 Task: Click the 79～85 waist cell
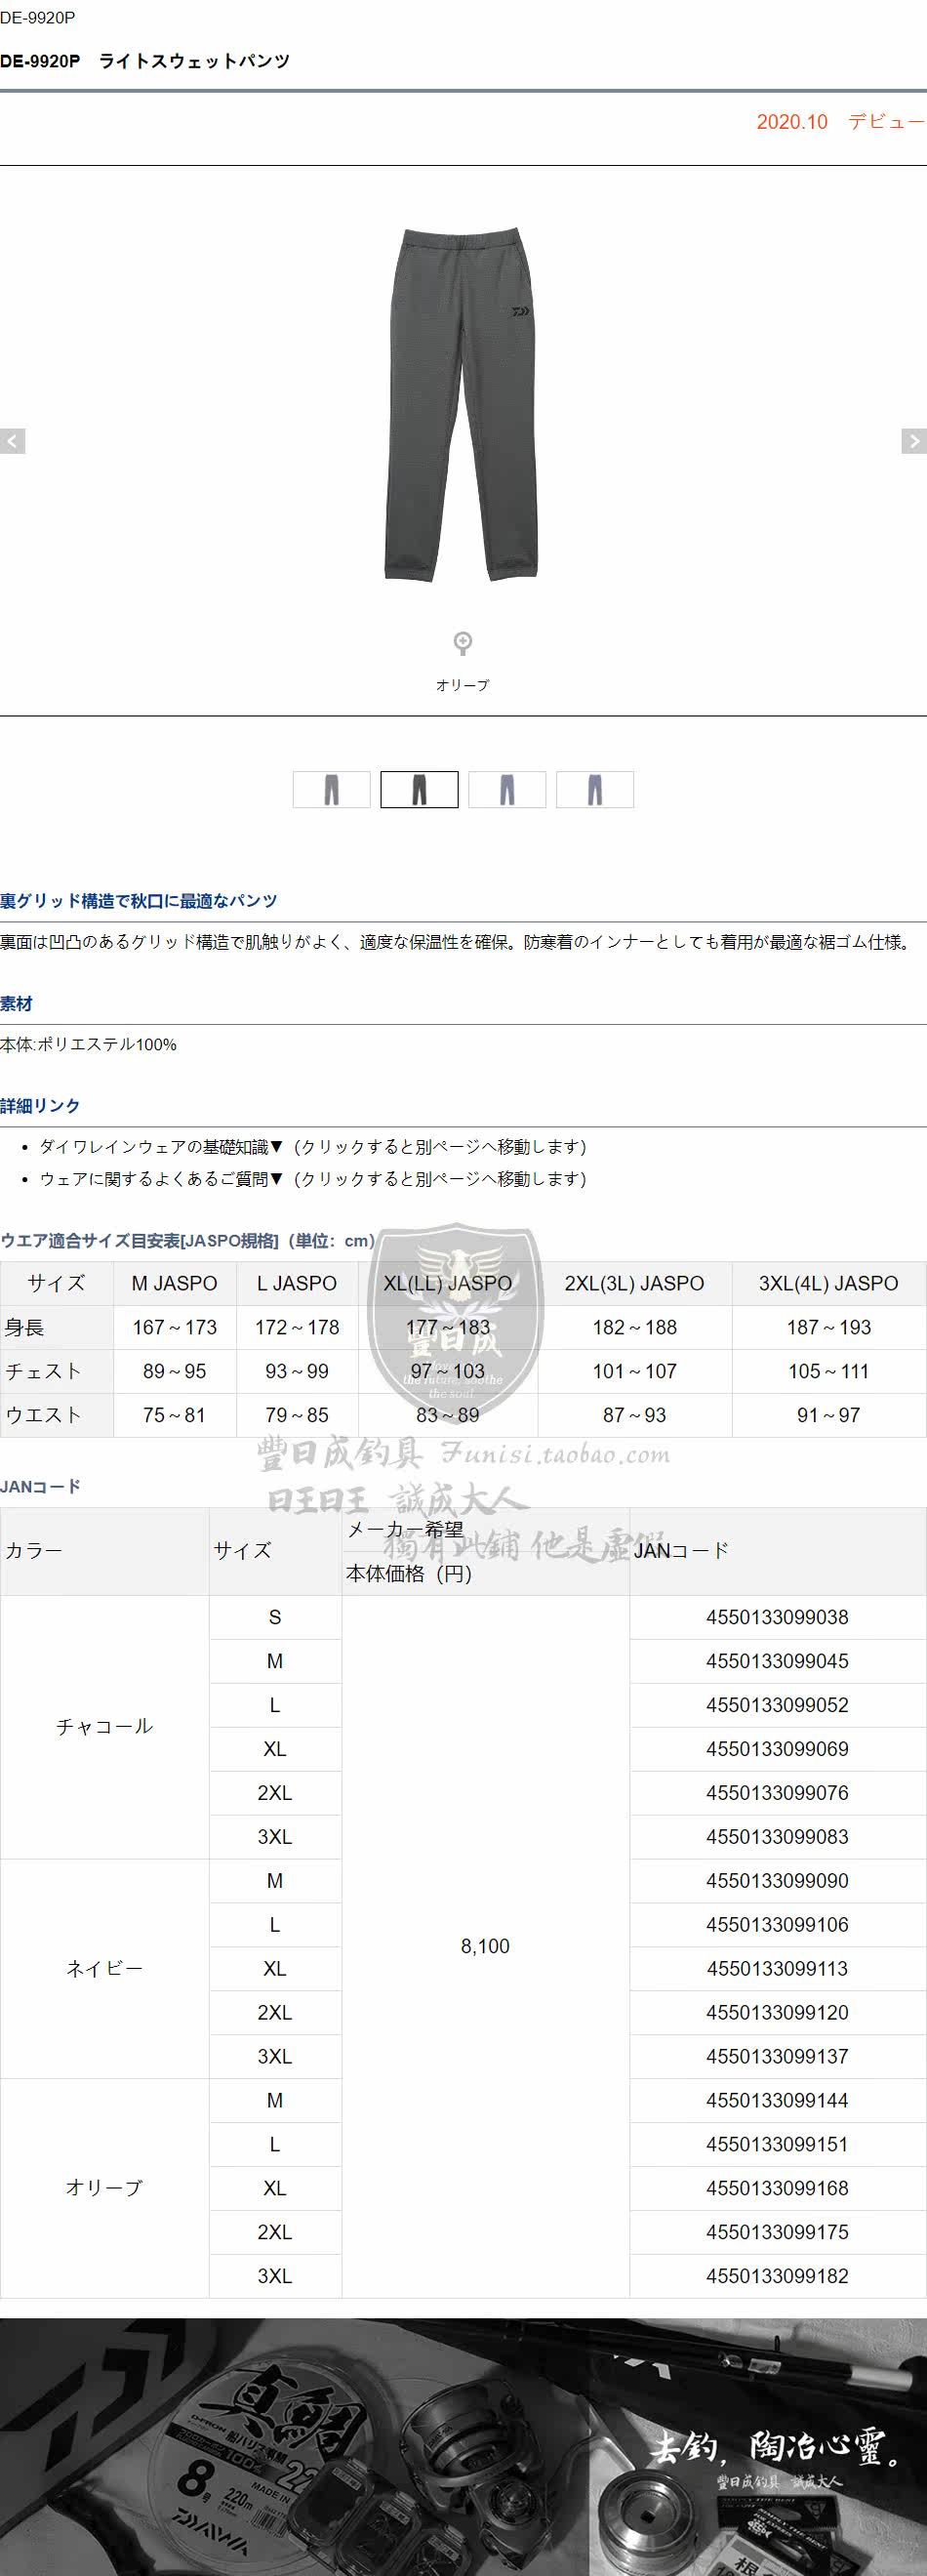[x=297, y=1416]
